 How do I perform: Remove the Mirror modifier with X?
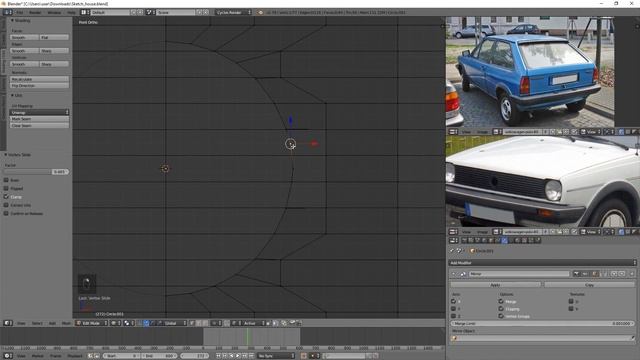(x=631, y=274)
